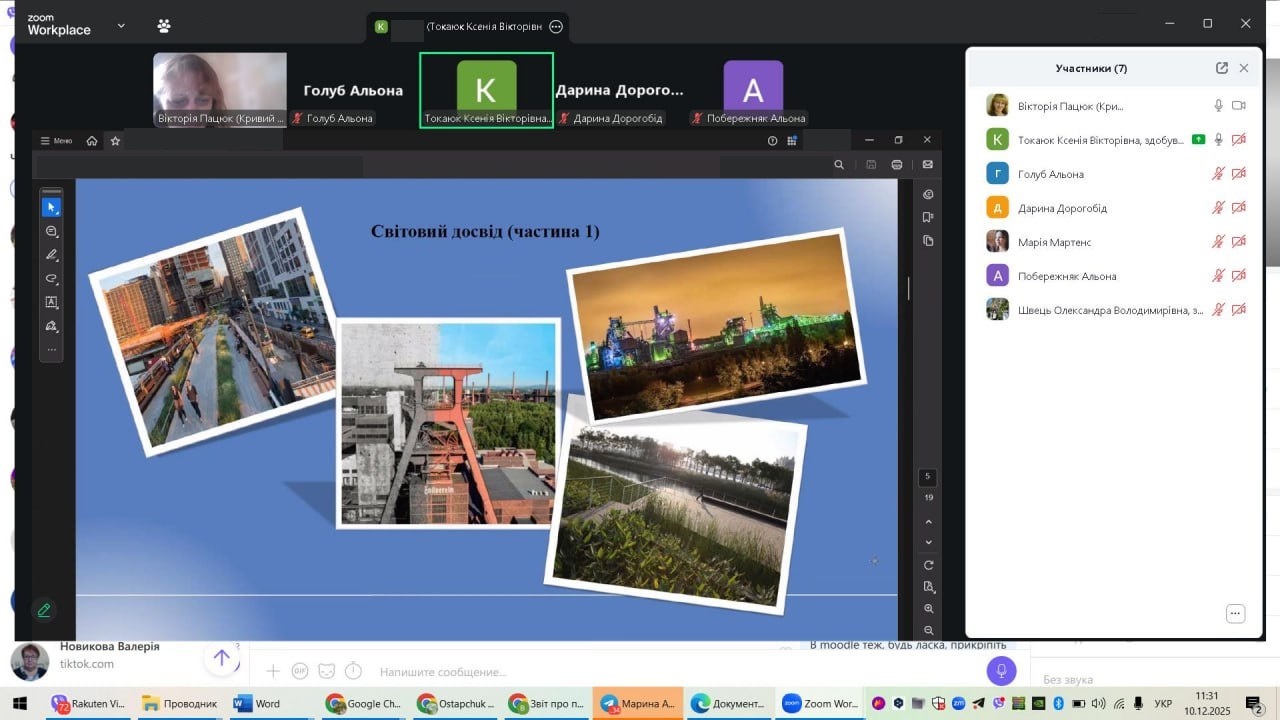The image size is (1280, 720).
Task: Toggle camera for Марія Мартенс
Action: pyautogui.click(x=1239, y=242)
